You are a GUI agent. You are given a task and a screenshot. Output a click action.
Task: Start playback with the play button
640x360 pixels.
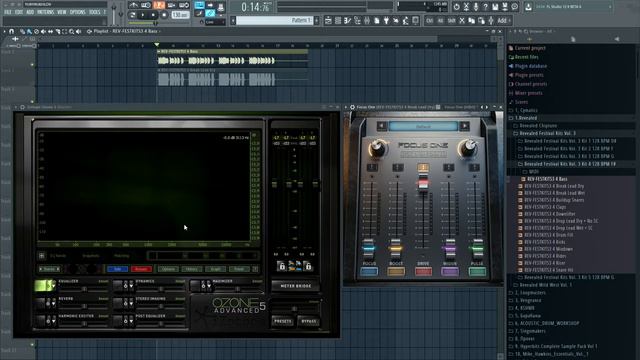pos(143,15)
